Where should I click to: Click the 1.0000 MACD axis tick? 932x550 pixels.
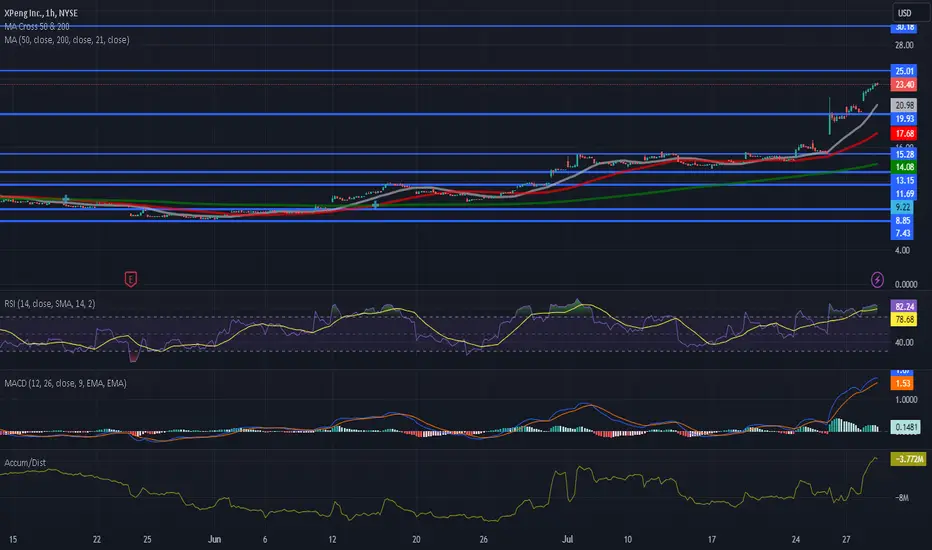[906, 400]
